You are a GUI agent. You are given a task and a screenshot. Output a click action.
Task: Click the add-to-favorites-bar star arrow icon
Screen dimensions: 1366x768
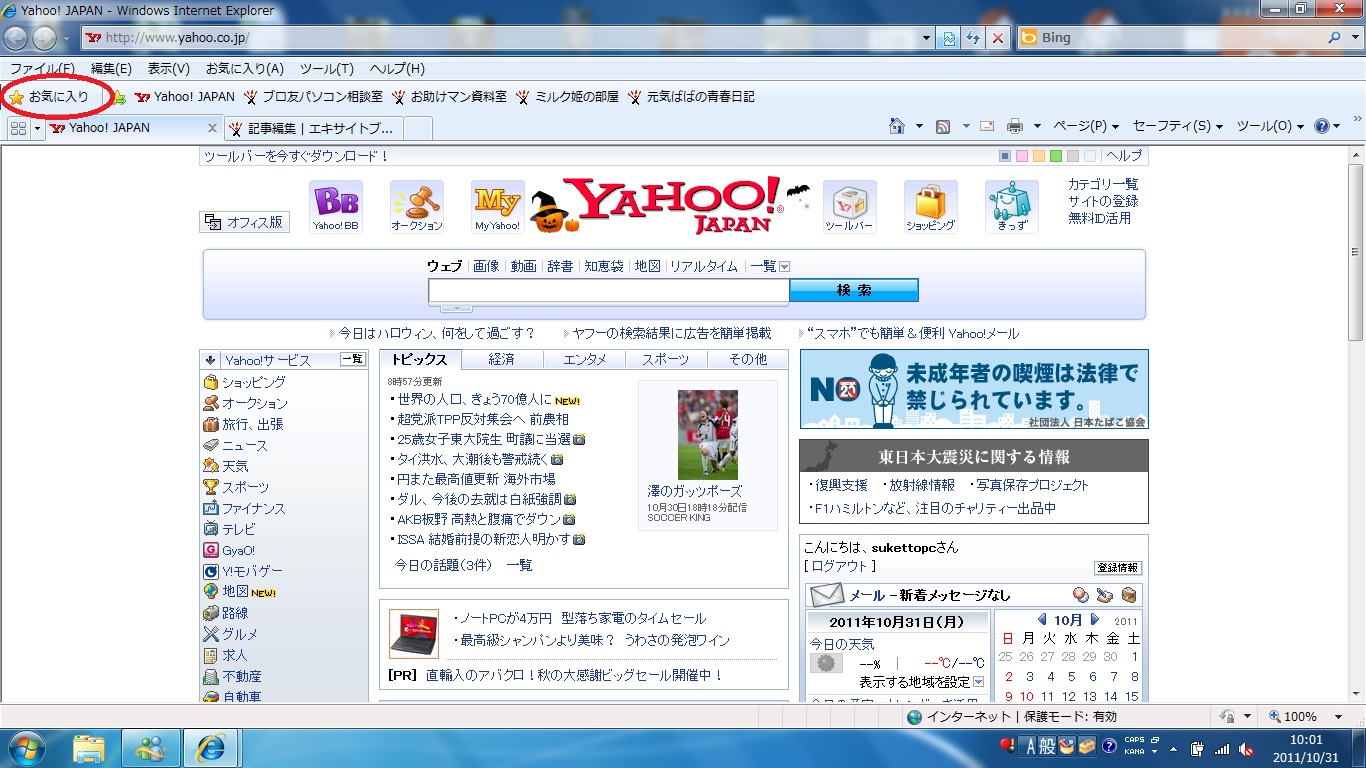coord(118,97)
